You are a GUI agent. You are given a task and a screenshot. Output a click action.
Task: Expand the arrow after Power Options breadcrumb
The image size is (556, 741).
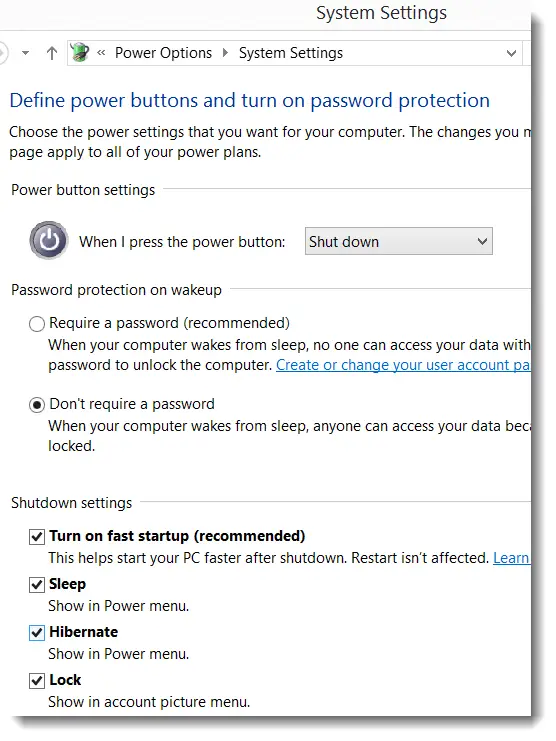[x=225, y=52]
